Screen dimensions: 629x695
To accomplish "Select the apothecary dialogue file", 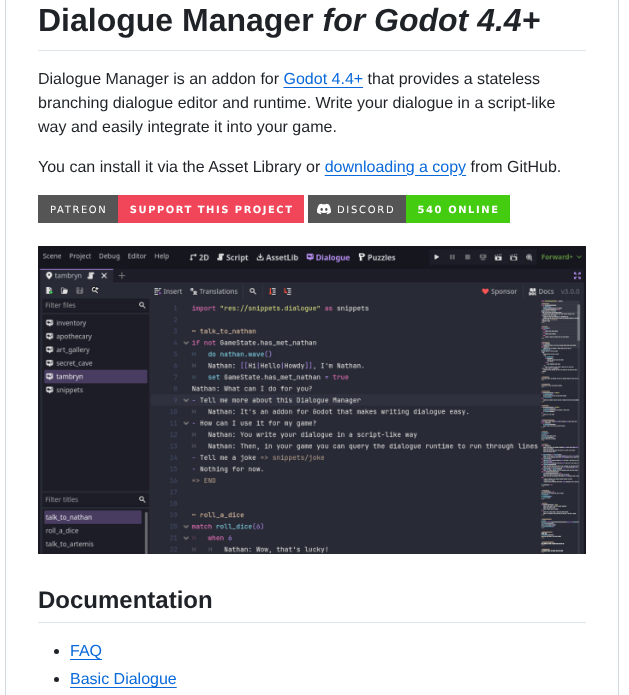I will point(95,336).
